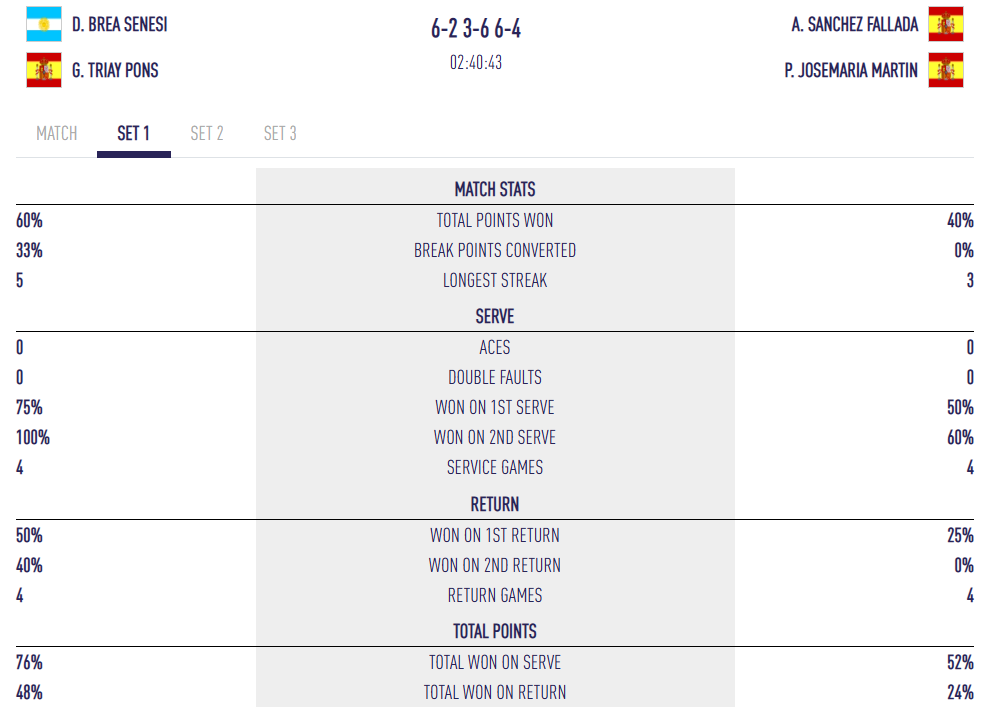
Task: Click the Argentina flag beside D. Brea Senesi
Action: point(44,24)
